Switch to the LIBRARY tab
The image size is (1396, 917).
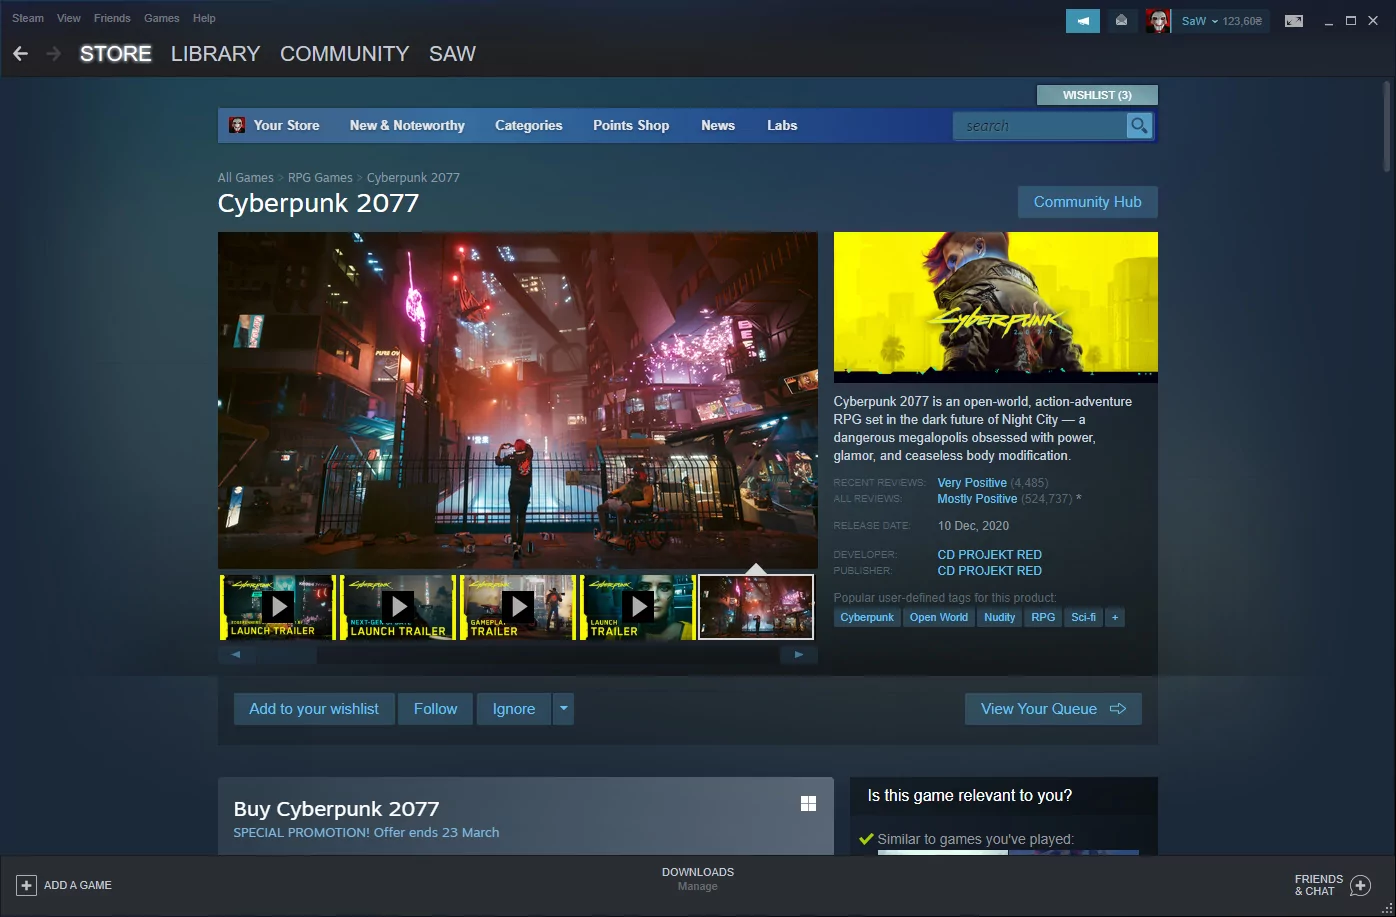(x=215, y=54)
